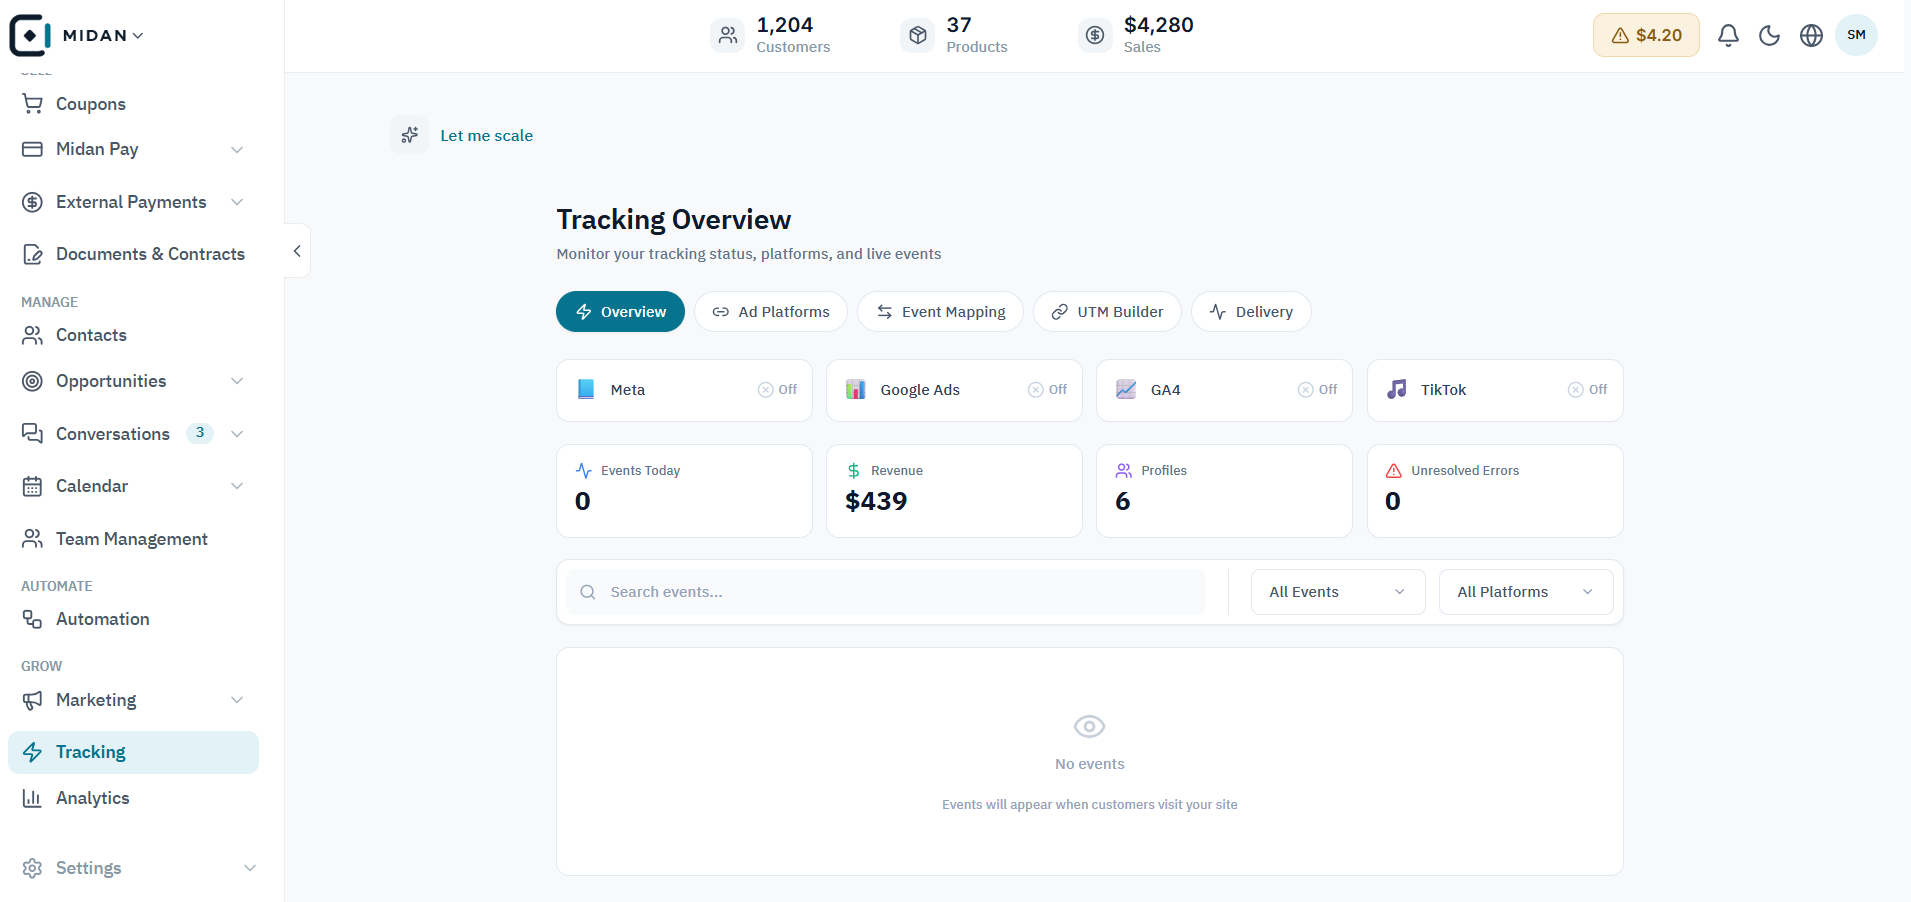Screen dimensions: 1911x902
Task: Switch to the Event Mapping tab
Action: point(940,312)
